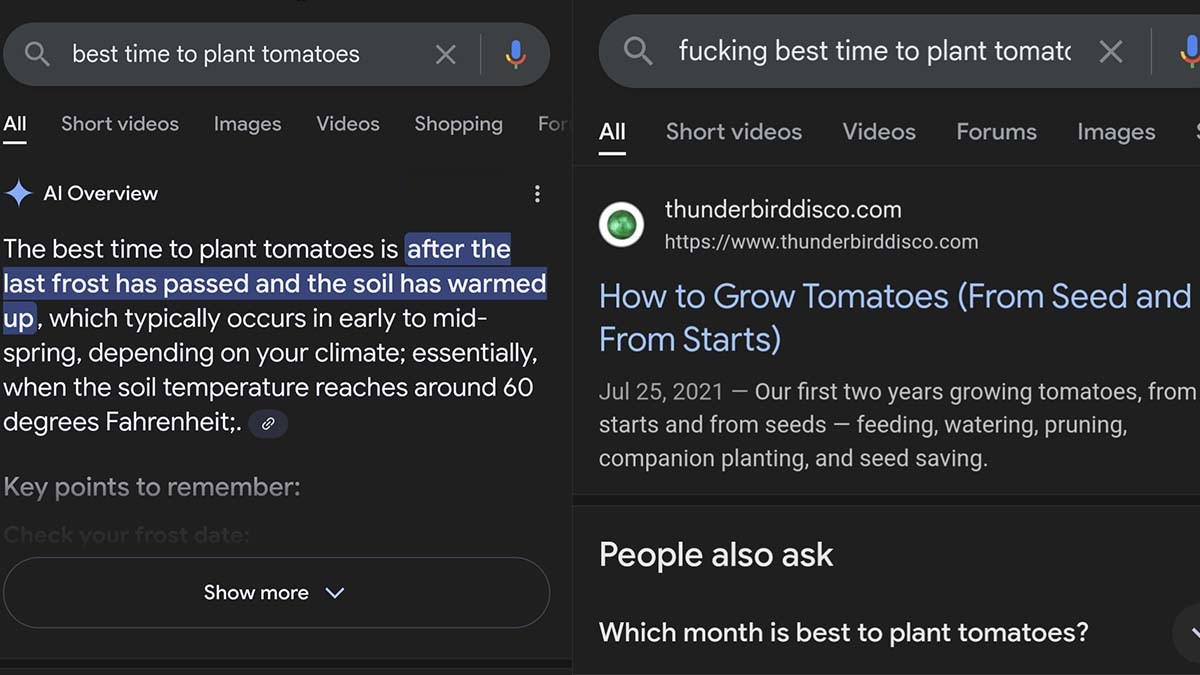Open AI Overview three-dot options menu
This screenshot has height=675, width=1200.
[537, 194]
